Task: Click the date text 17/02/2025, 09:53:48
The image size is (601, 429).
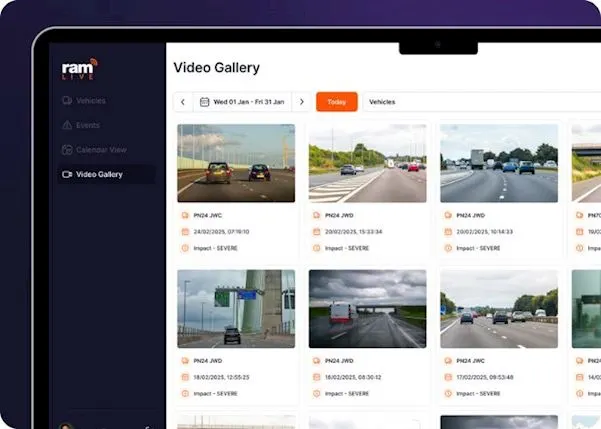Action: tap(485, 377)
